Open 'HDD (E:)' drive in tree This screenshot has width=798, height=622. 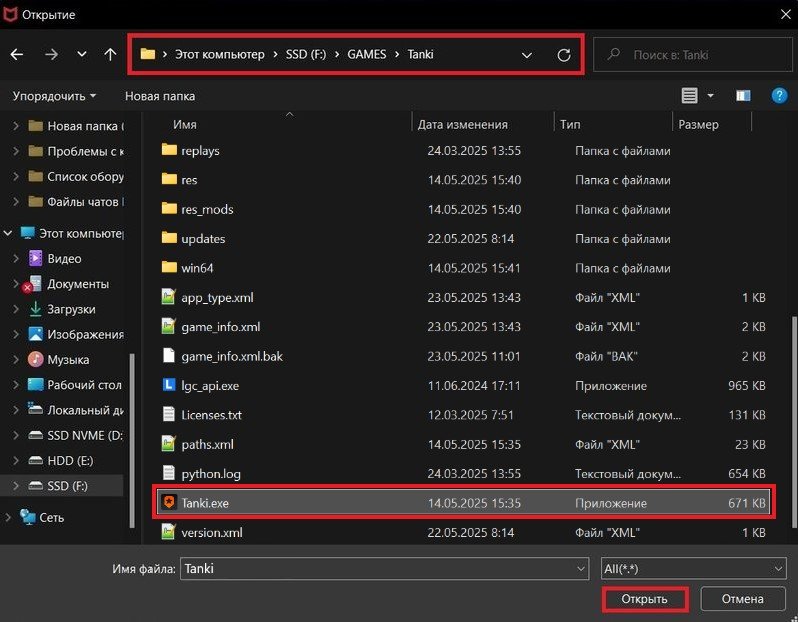(x=61, y=461)
